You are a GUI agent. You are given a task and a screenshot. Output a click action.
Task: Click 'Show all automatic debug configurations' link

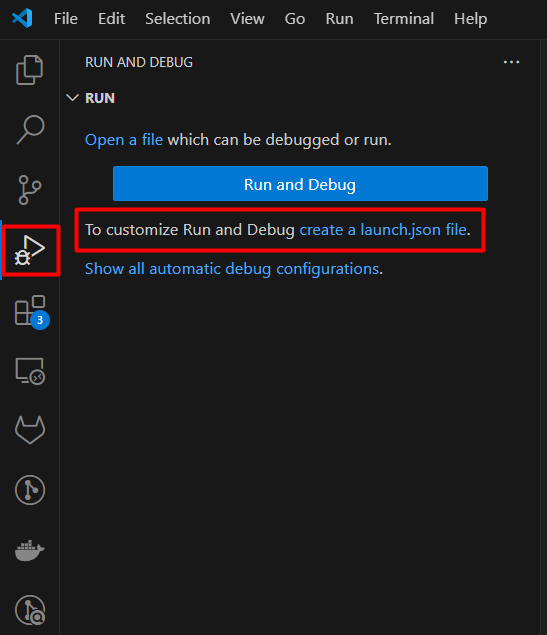(232, 268)
